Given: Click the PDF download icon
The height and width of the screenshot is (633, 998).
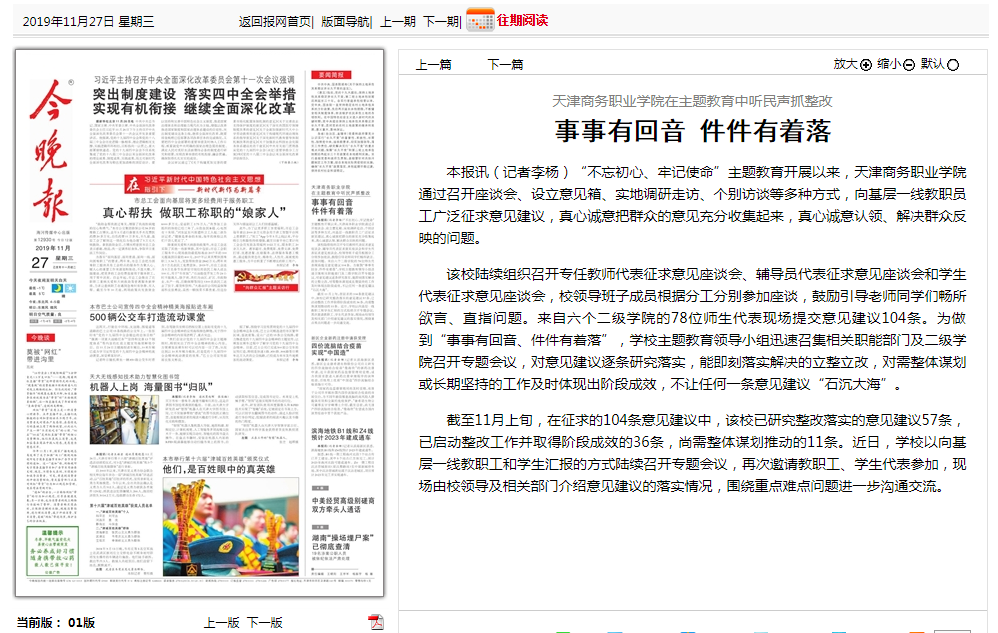Looking at the screenshot, I should [x=376, y=623].
